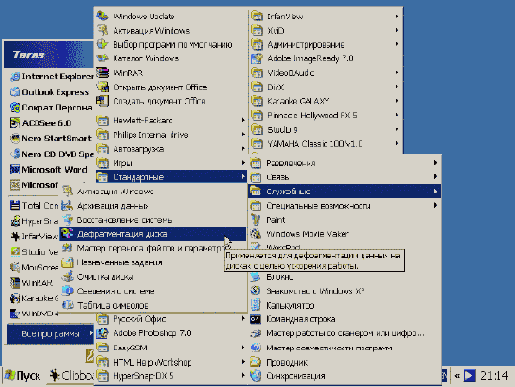Expand the Игры submenu
This screenshot has height=387, width=515.
pyautogui.click(x=171, y=163)
